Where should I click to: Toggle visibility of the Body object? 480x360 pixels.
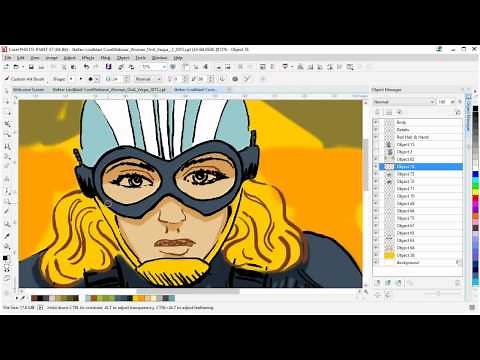(x=376, y=122)
